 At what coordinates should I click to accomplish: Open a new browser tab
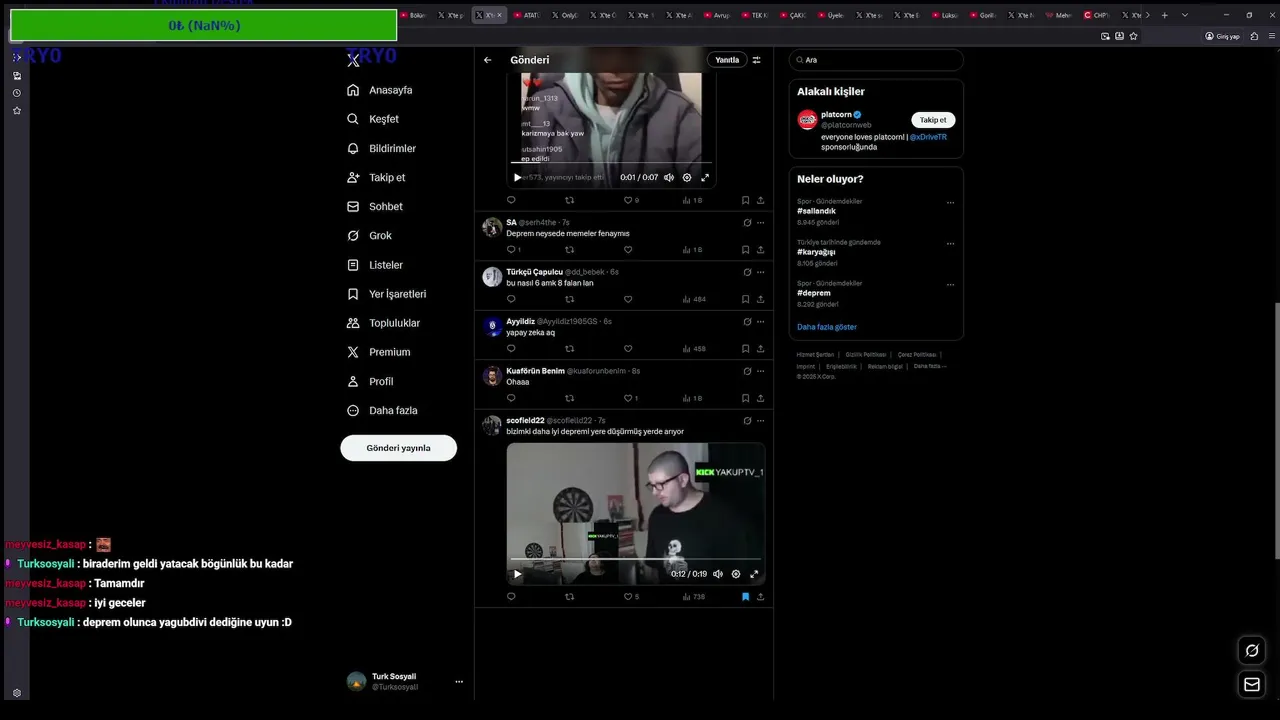click(x=1164, y=15)
